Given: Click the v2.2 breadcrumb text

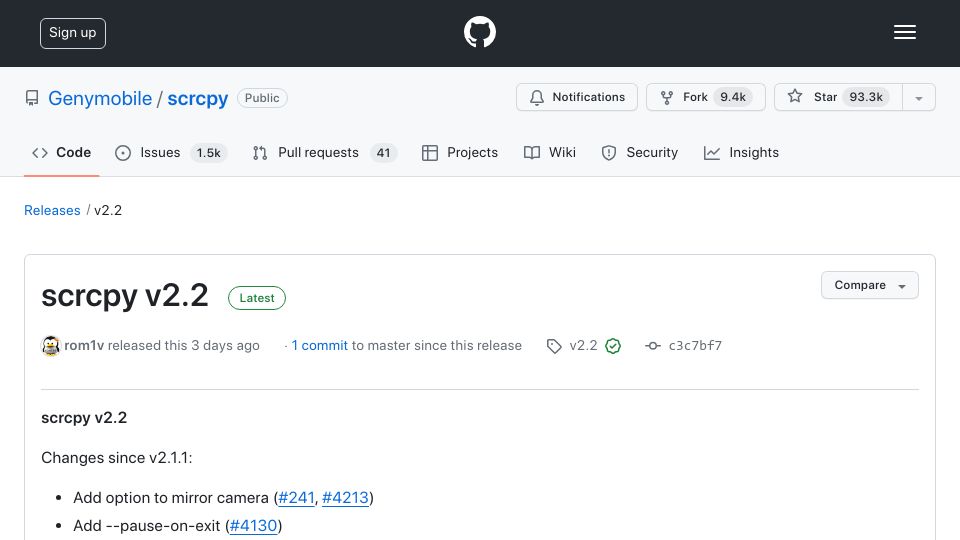Looking at the screenshot, I should click(108, 211).
